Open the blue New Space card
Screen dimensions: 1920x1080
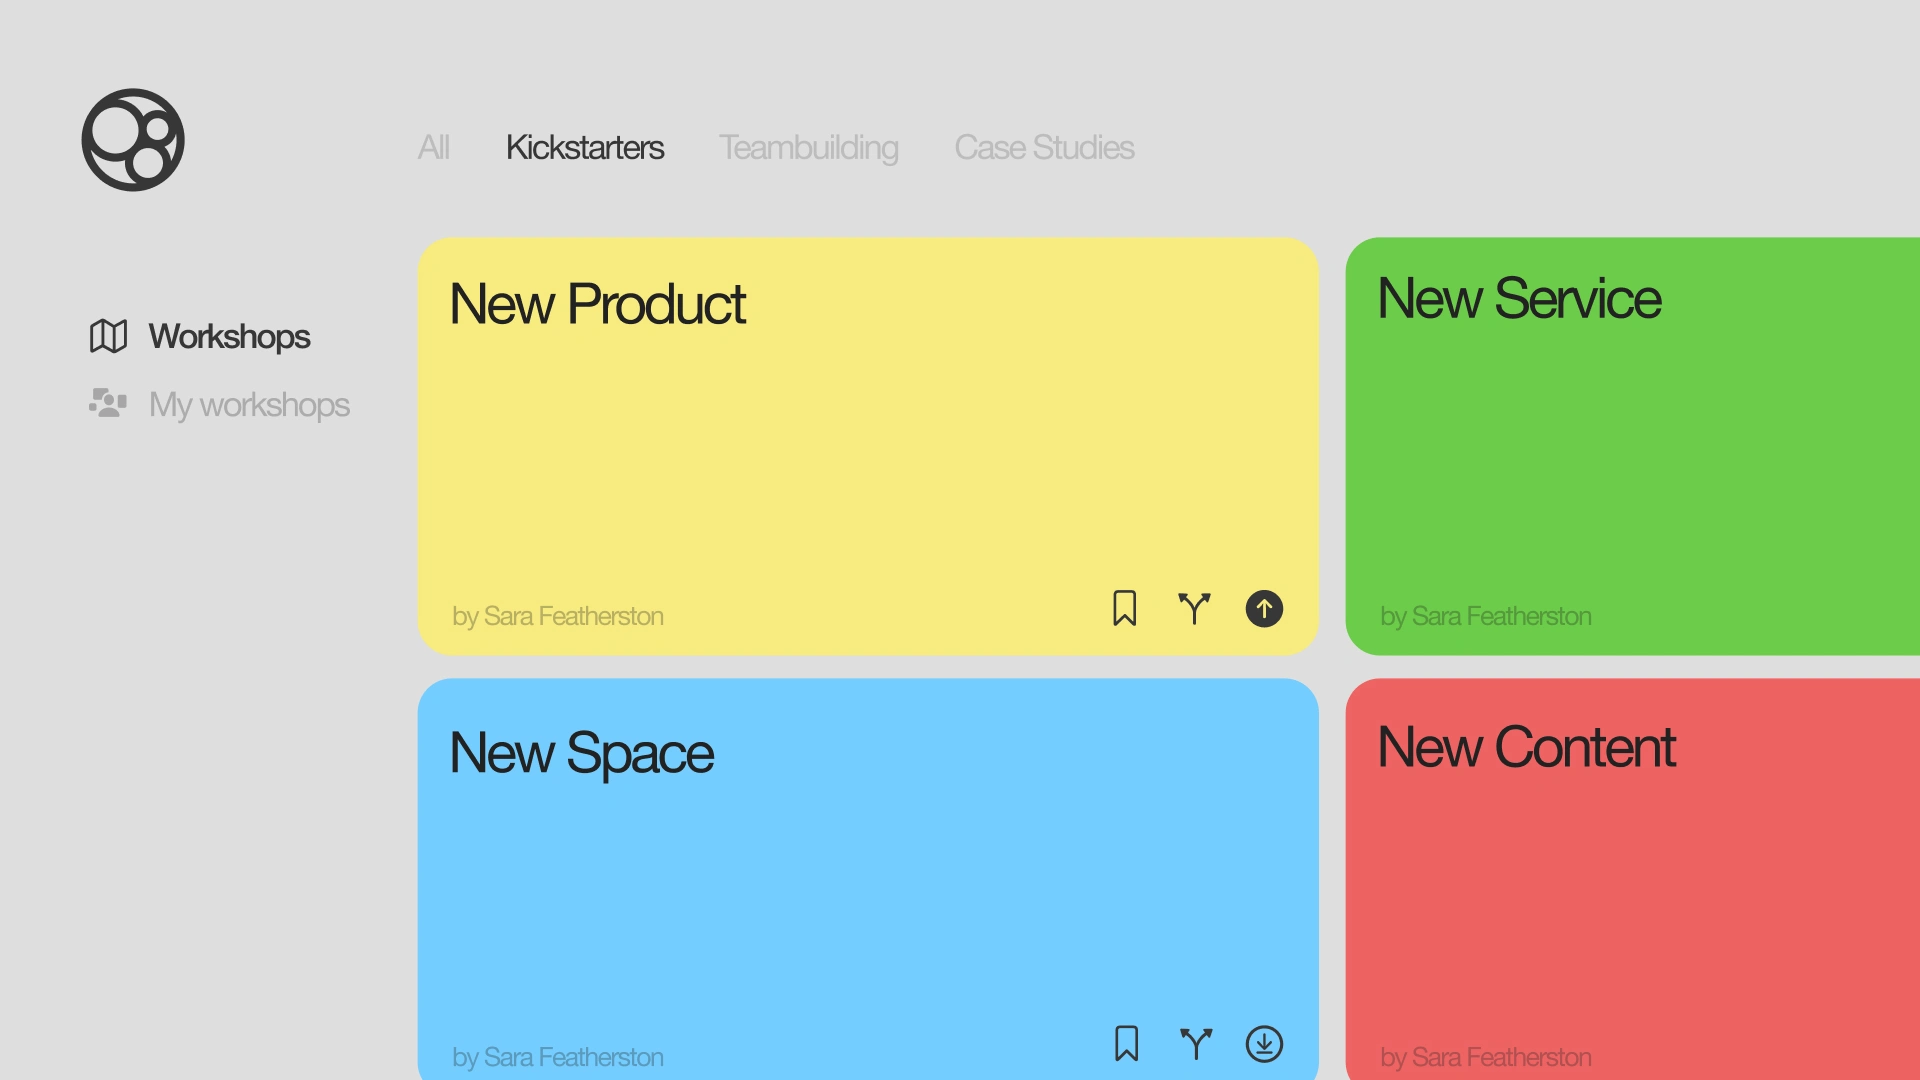pyautogui.click(x=868, y=879)
